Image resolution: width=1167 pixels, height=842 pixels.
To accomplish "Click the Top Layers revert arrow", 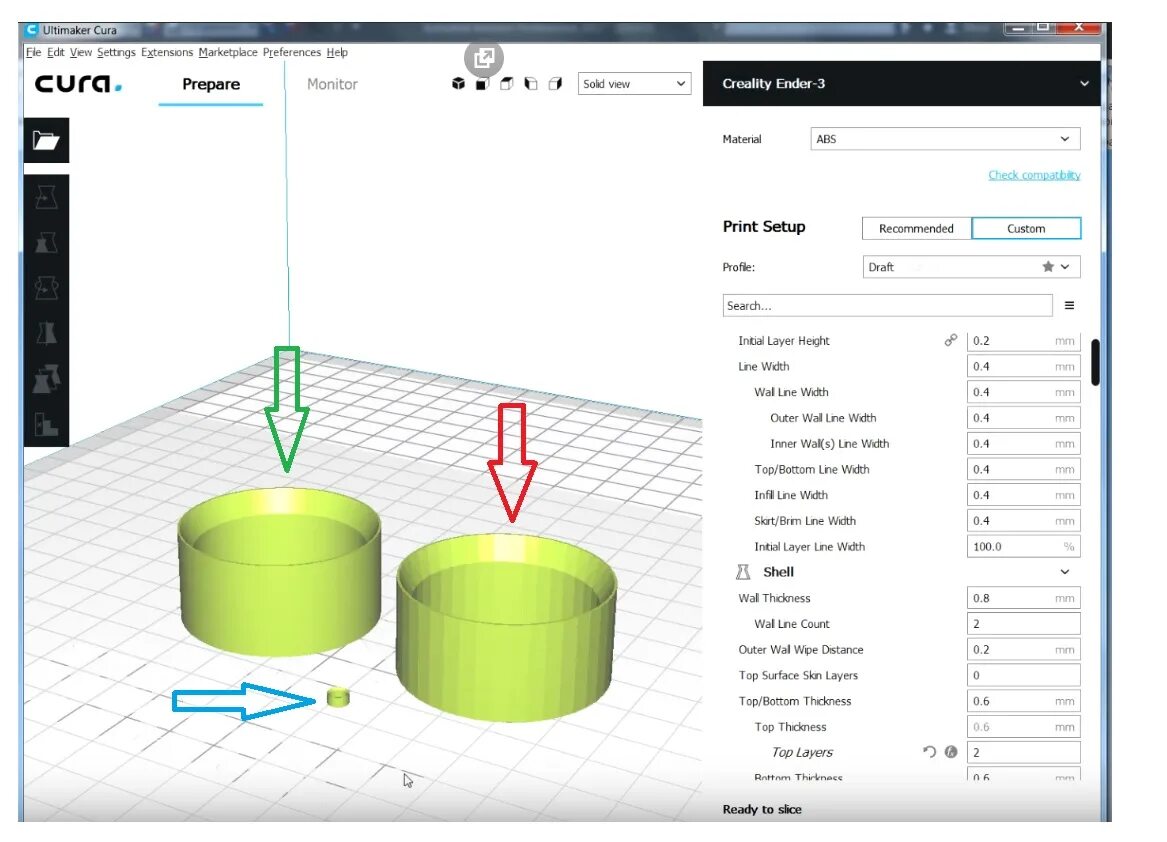I will click(x=928, y=752).
